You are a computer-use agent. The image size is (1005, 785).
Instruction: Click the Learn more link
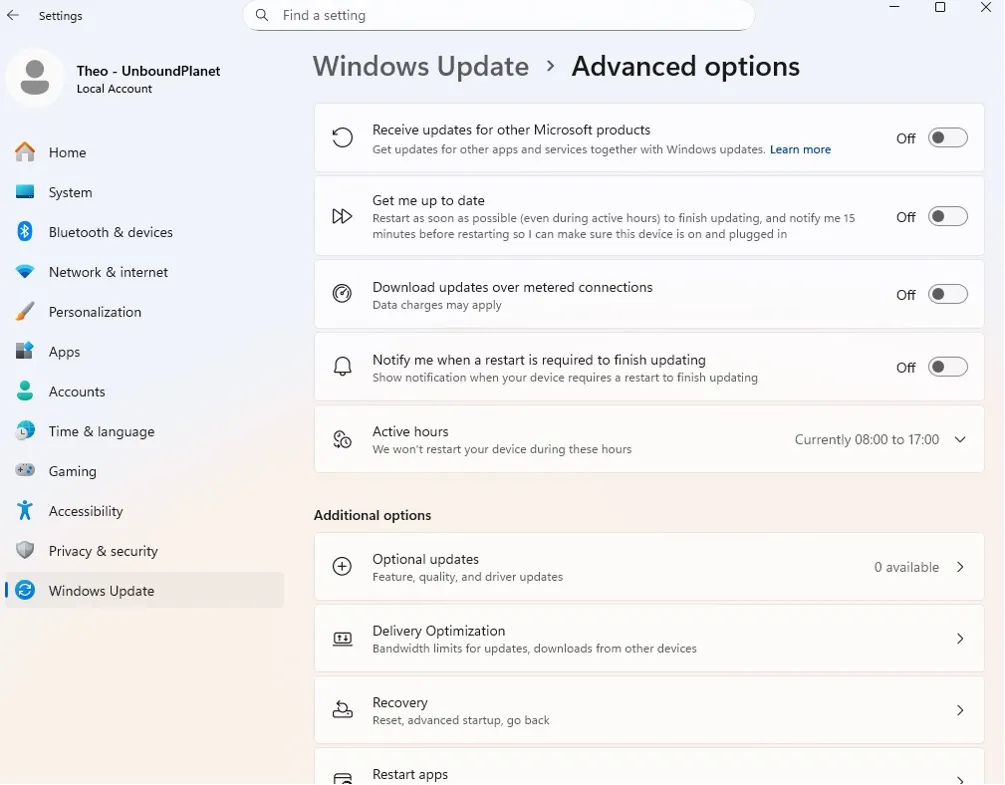(x=800, y=149)
